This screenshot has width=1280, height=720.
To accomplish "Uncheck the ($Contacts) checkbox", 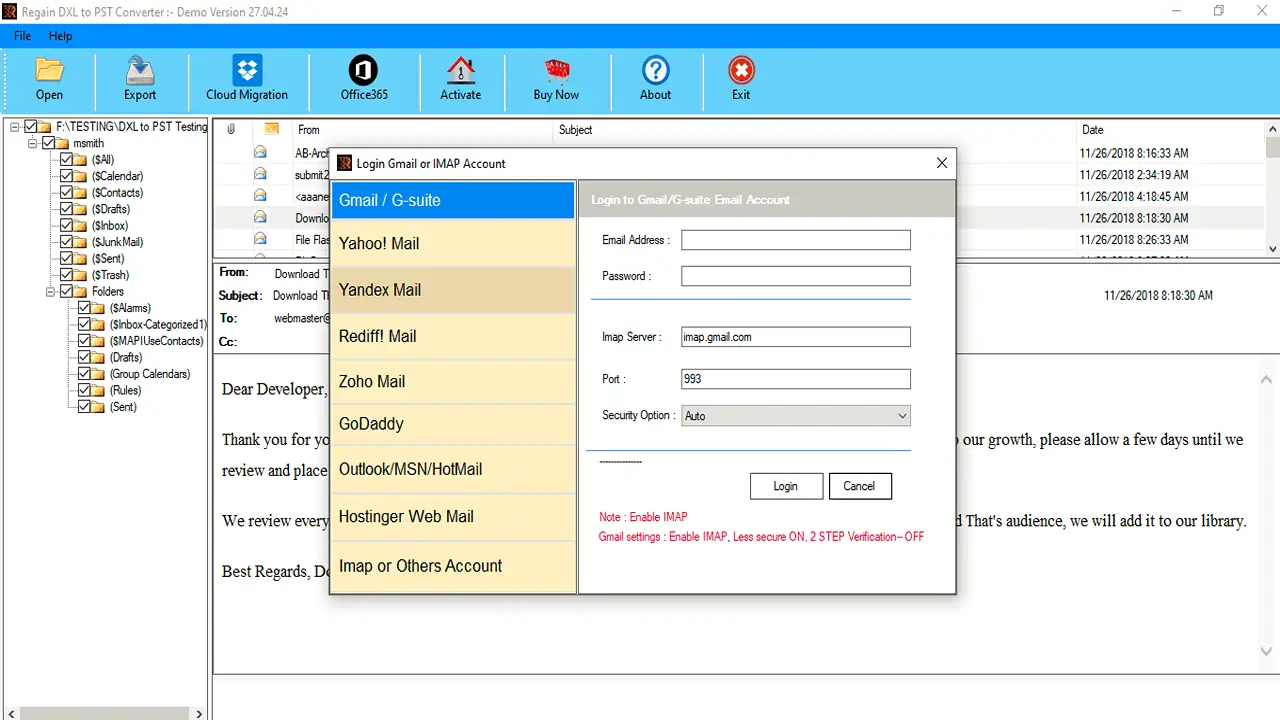I will [66, 193].
